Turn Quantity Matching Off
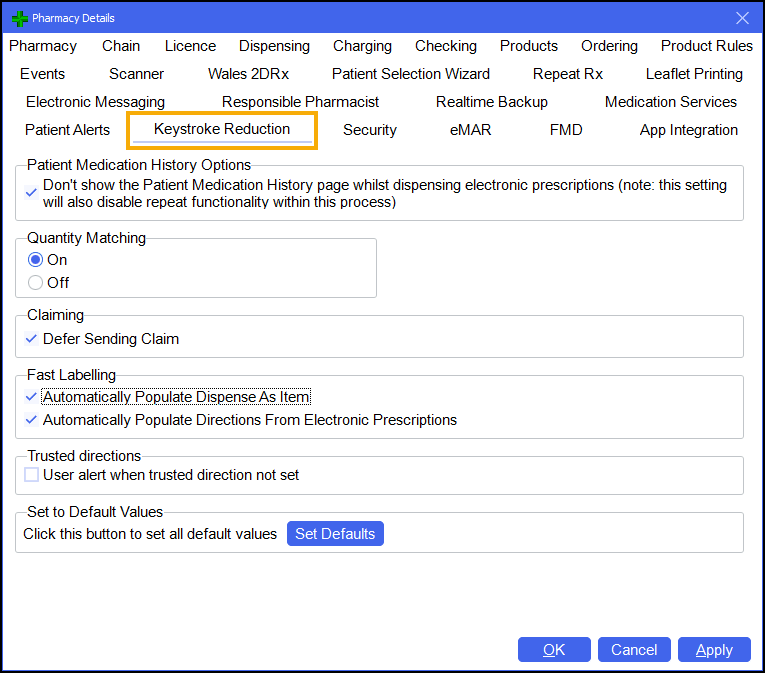 pyautogui.click(x=36, y=283)
